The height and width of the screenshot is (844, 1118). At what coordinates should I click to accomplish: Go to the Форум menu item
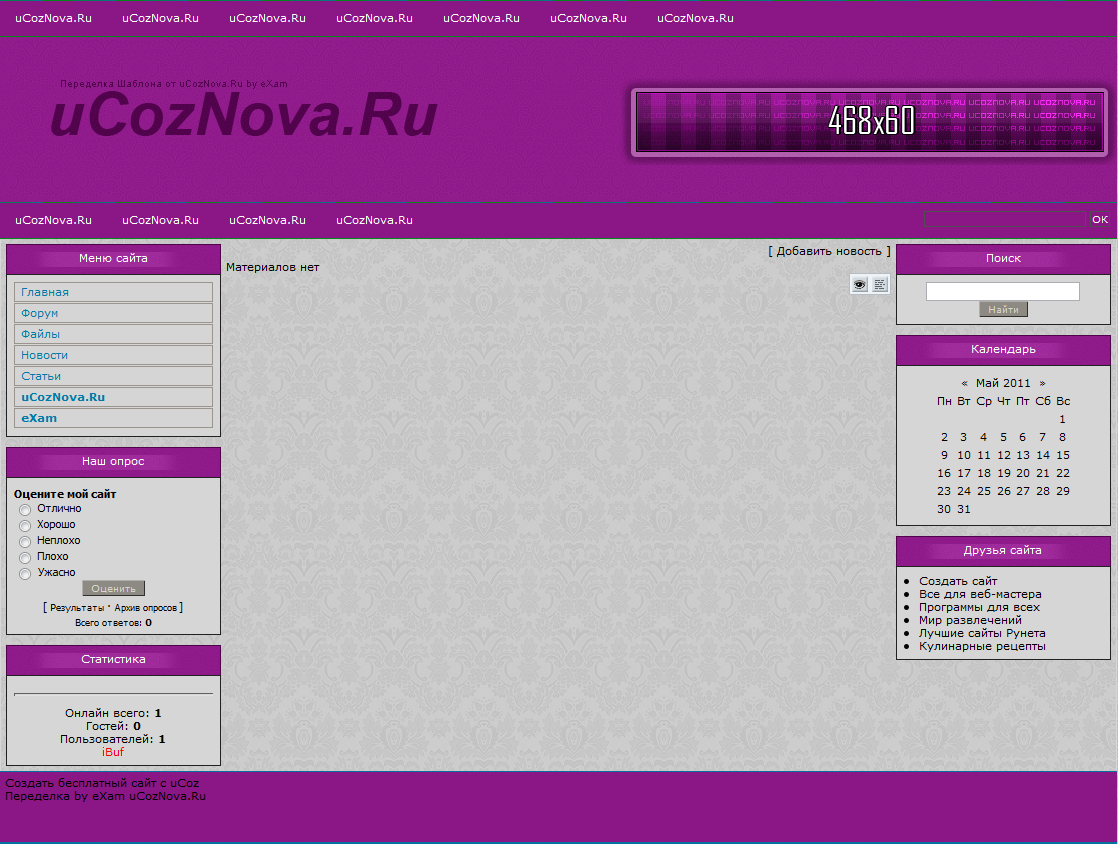pos(113,313)
